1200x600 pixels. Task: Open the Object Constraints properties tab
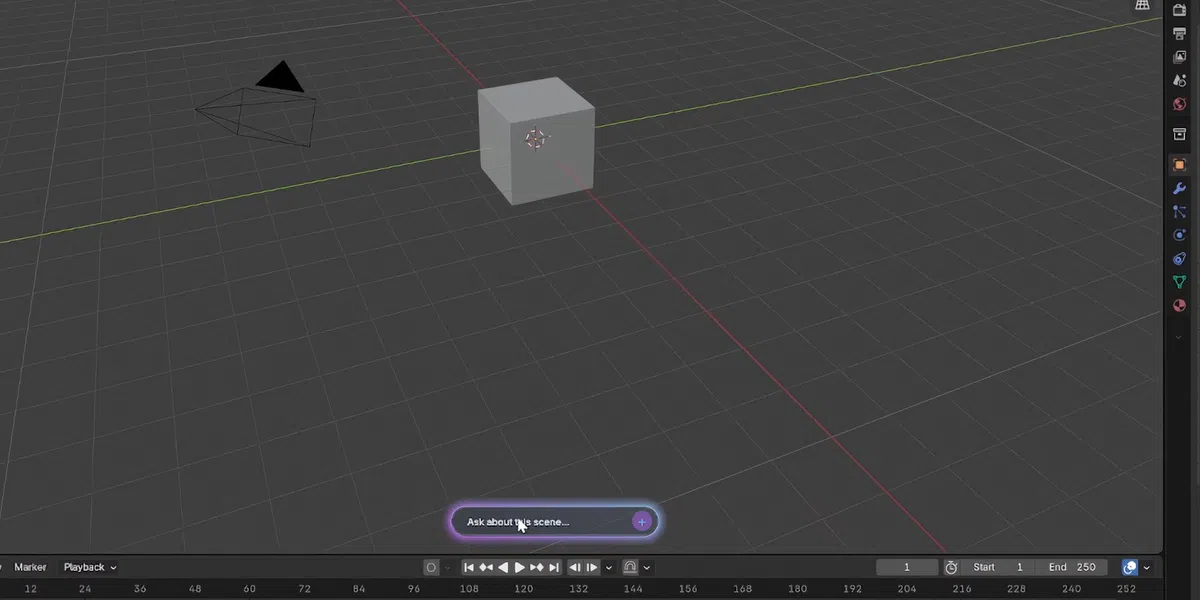1179,259
